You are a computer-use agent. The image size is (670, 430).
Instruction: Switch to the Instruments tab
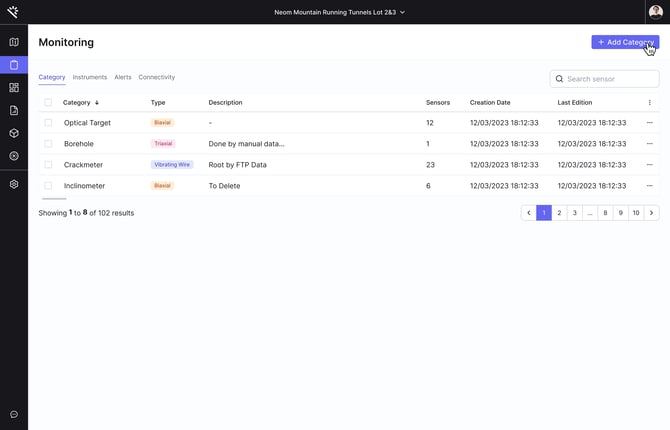[90, 77]
